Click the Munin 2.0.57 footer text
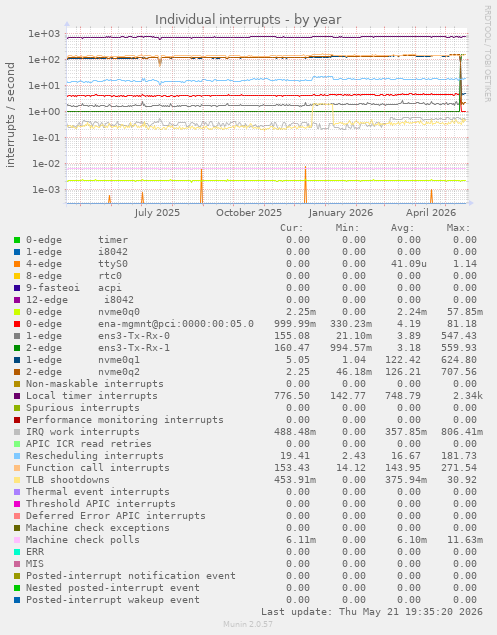Screen dimensions: 497x635 [248, 624]
